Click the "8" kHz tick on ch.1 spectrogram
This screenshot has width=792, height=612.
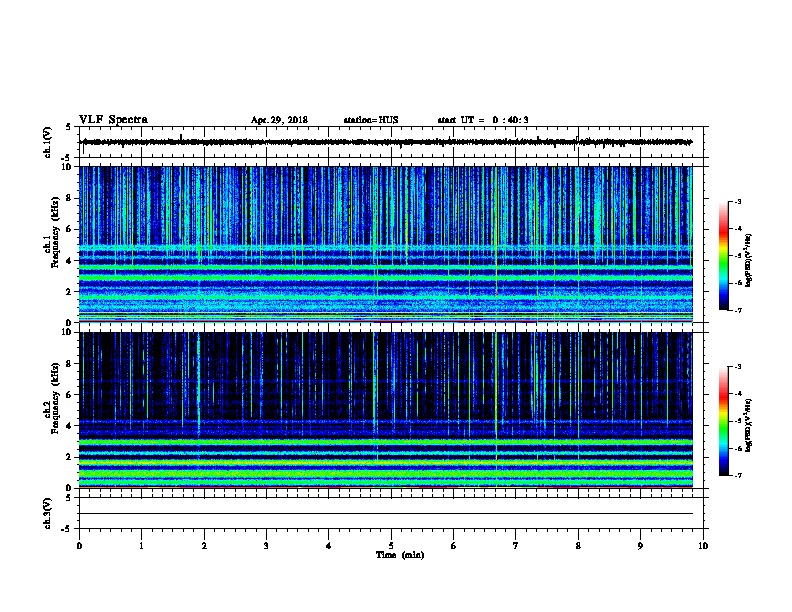pyautogui.click(x=69, y=198)
